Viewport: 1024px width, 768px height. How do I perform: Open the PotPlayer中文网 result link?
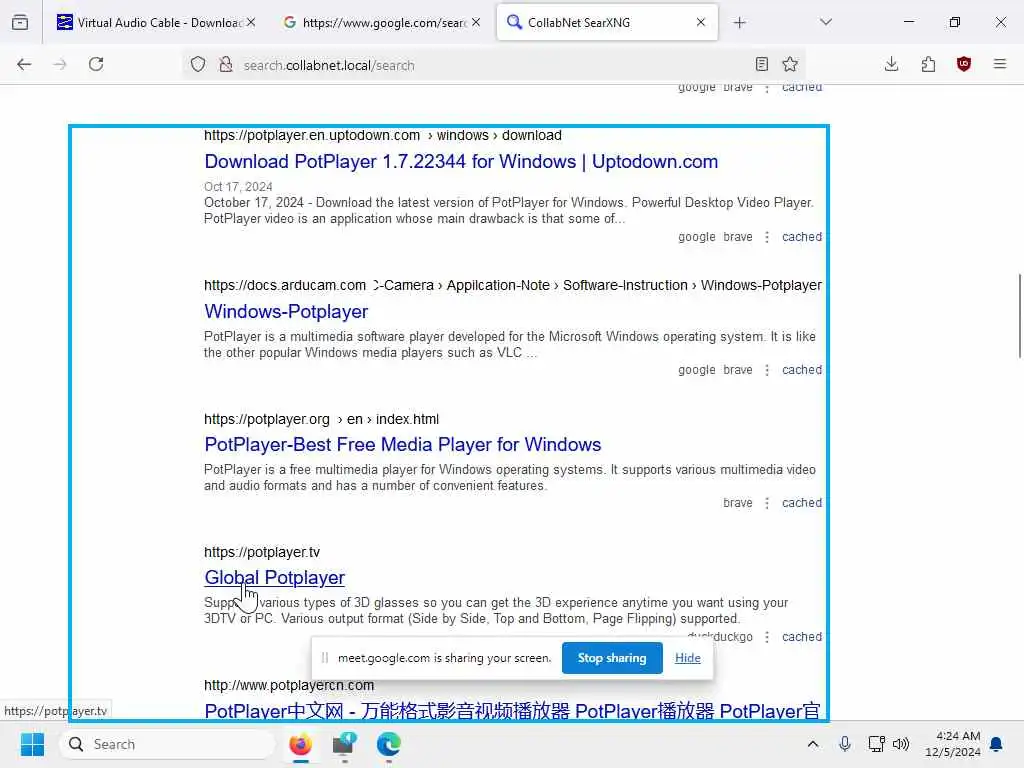(x=512, y=711)
